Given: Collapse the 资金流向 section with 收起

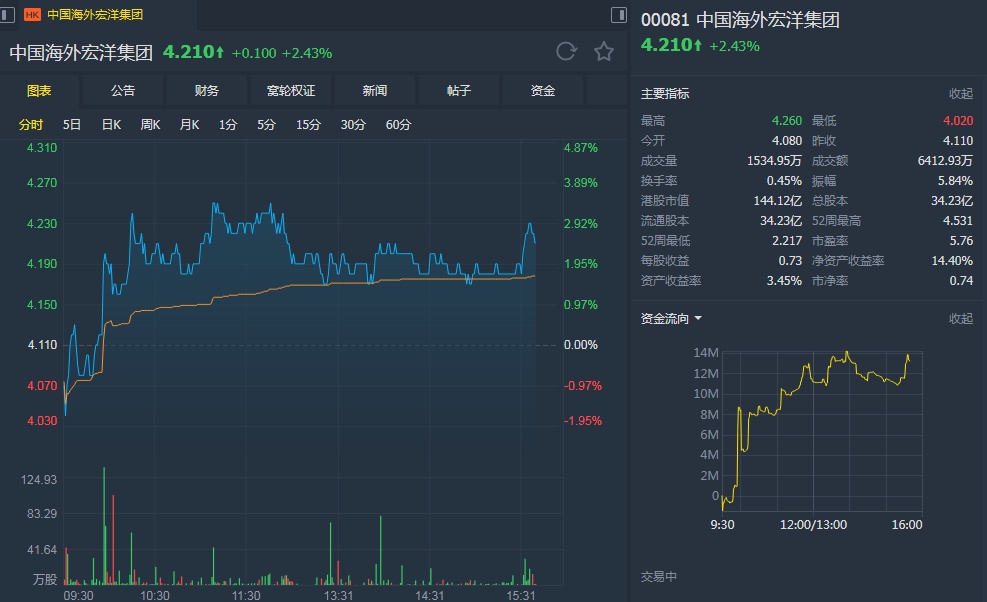Looking at the screenshot, I should coord(960,319).
